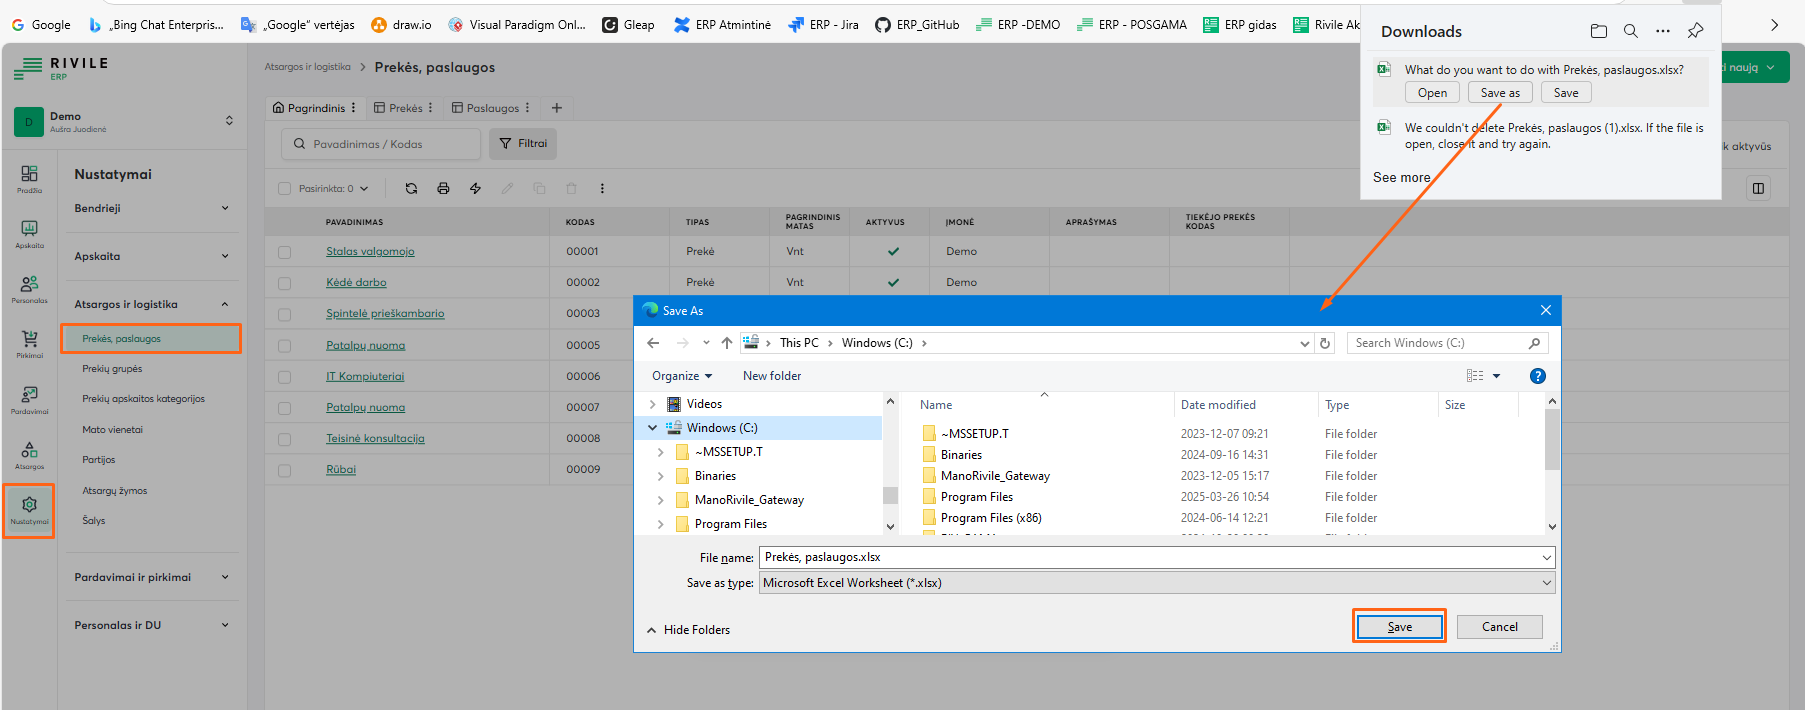
Task: Pin the Downloads panel
Action: click(1695, 31)
